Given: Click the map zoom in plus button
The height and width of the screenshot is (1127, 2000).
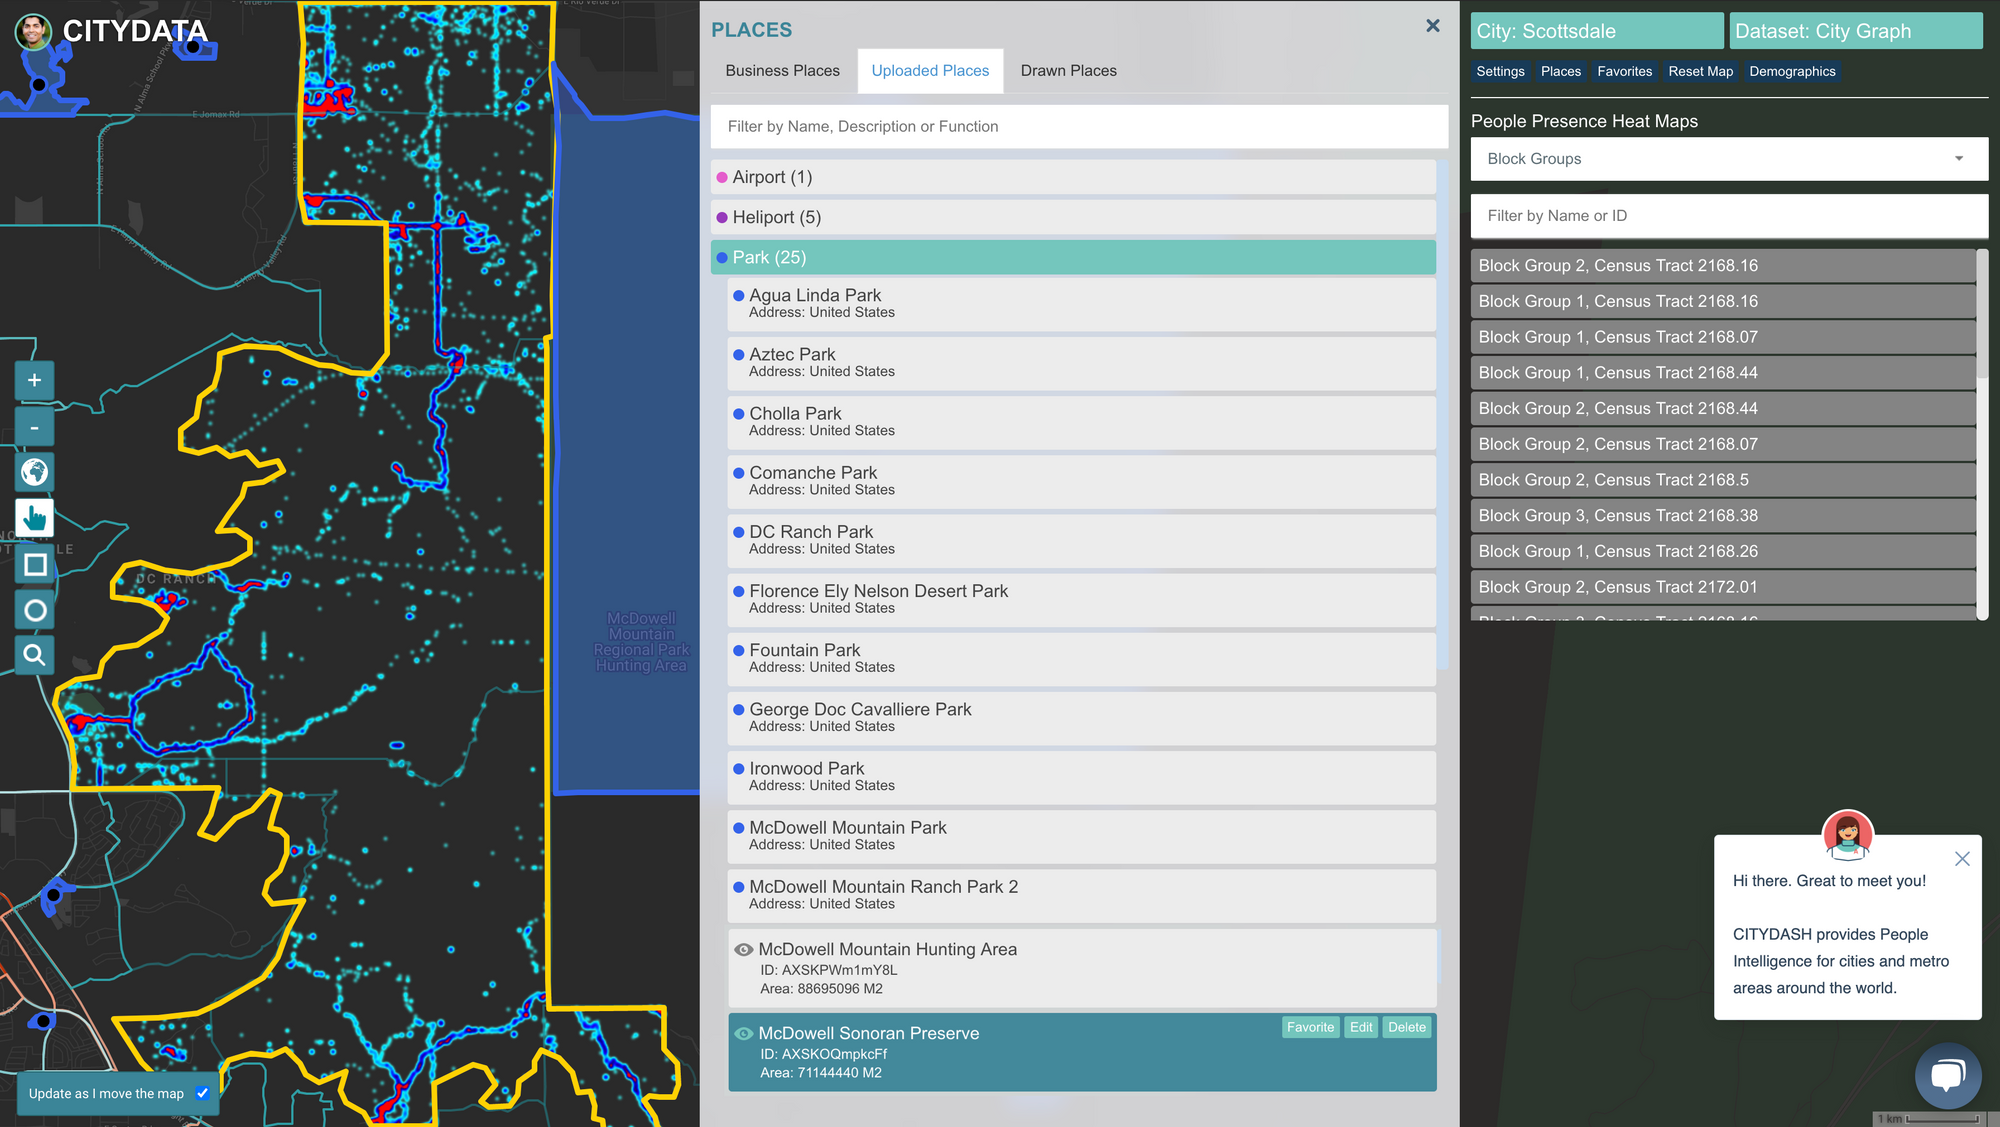Looking at the screenshot, I should (34, 380).
